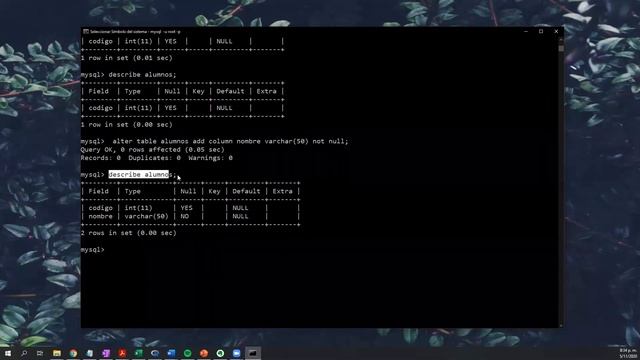This screenshot has height=360, width=640.
Task: Open Excel from the taskbar
Action: coord(138,353)
